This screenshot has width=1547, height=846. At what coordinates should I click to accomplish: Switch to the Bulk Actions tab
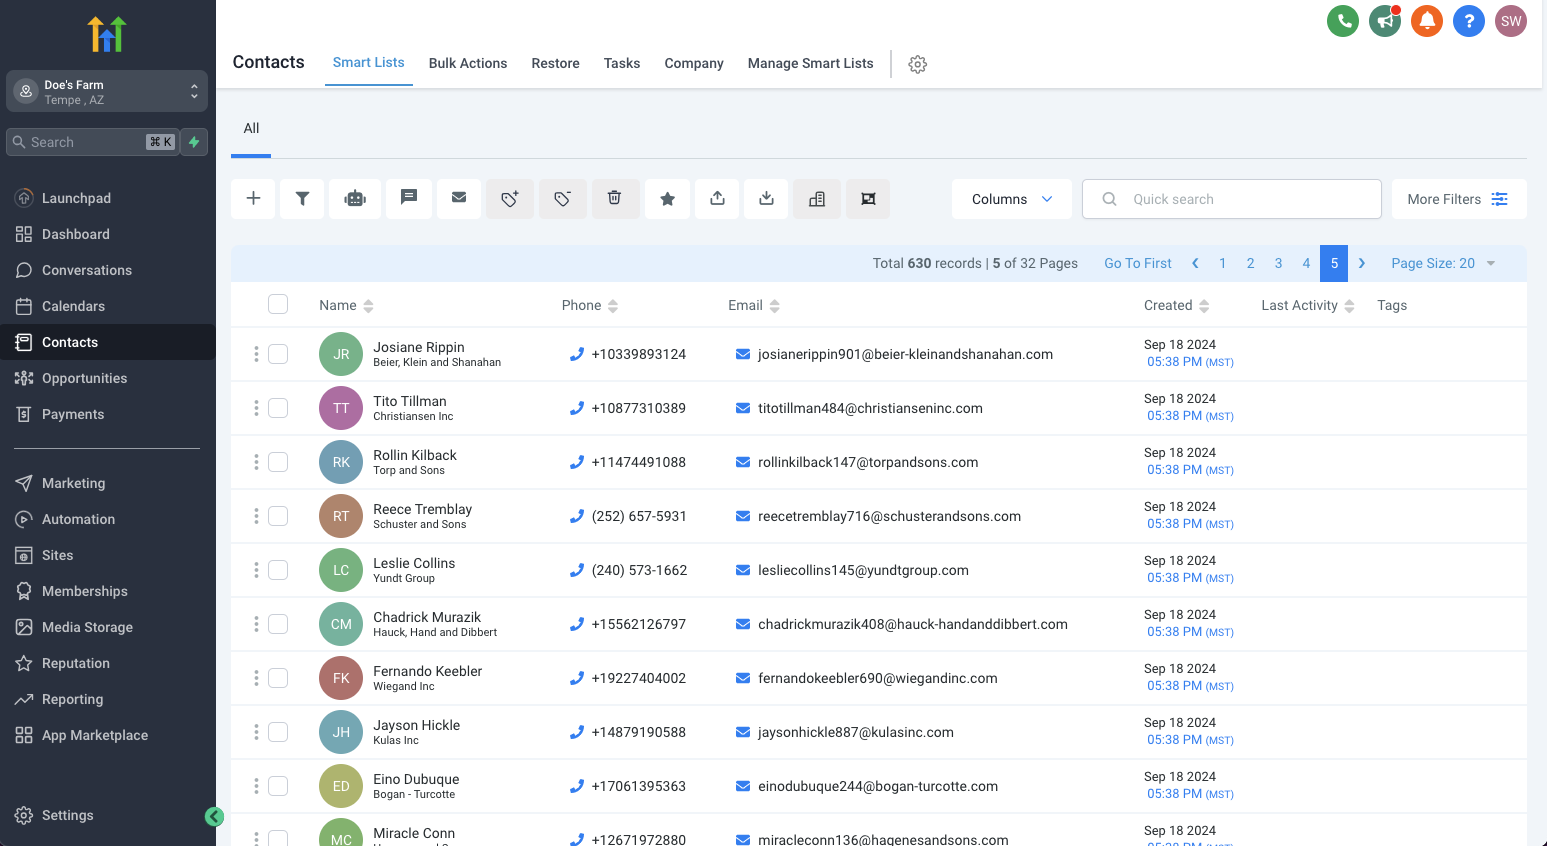click(467, 63)
